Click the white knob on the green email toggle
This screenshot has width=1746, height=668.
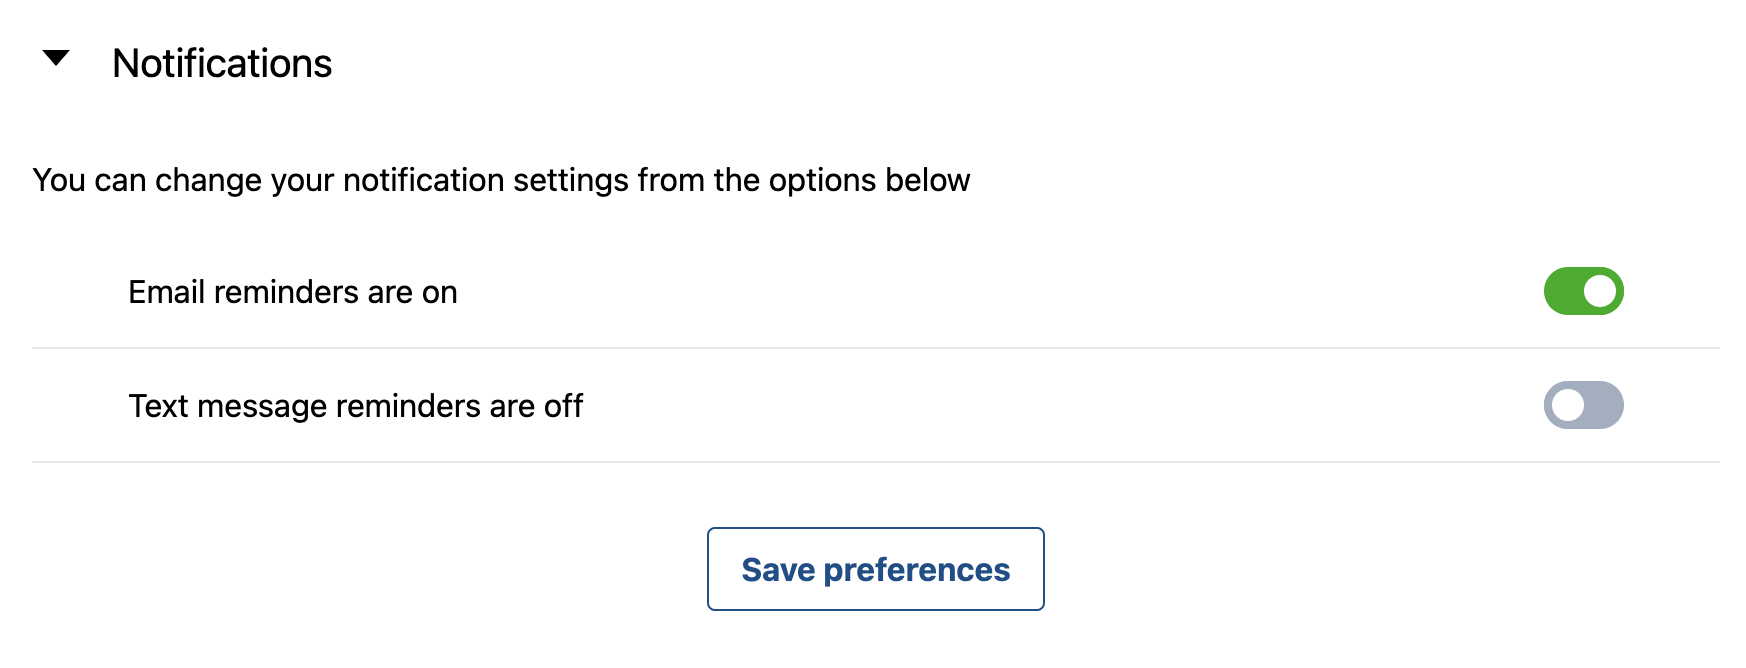click(x=1600, y=291)
